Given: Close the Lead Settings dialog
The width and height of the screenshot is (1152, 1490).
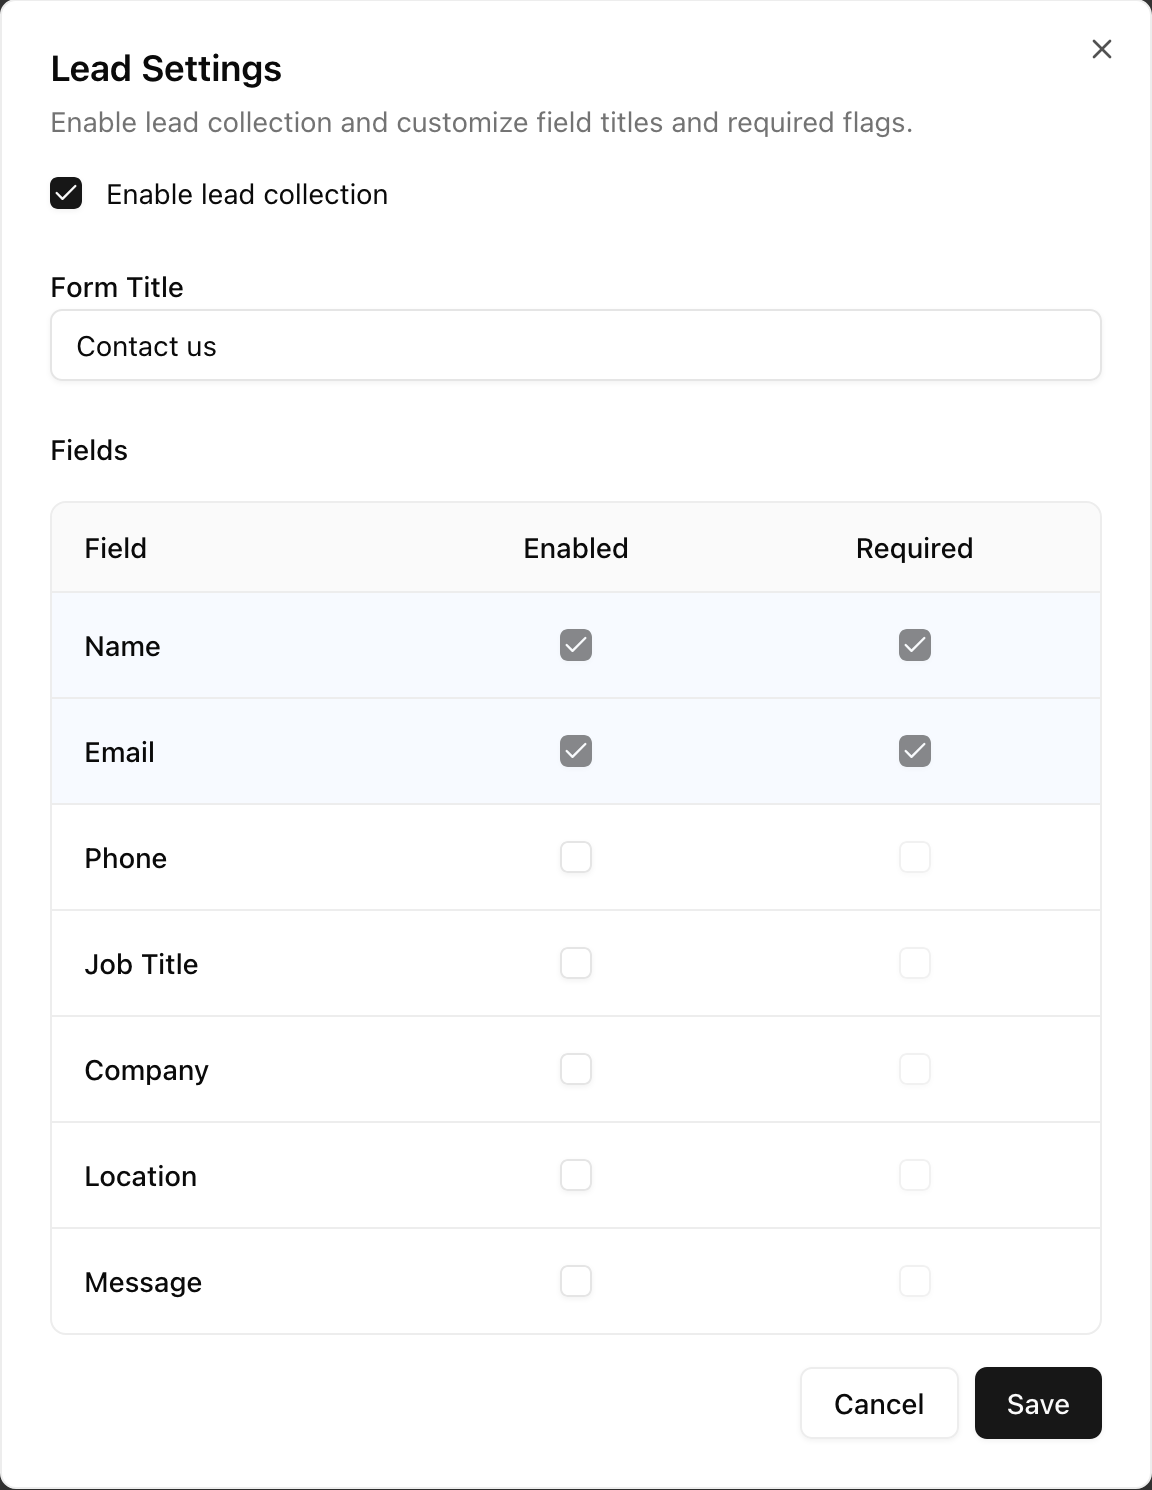Looking at the screenshot, I should (x=1101, y=49).
